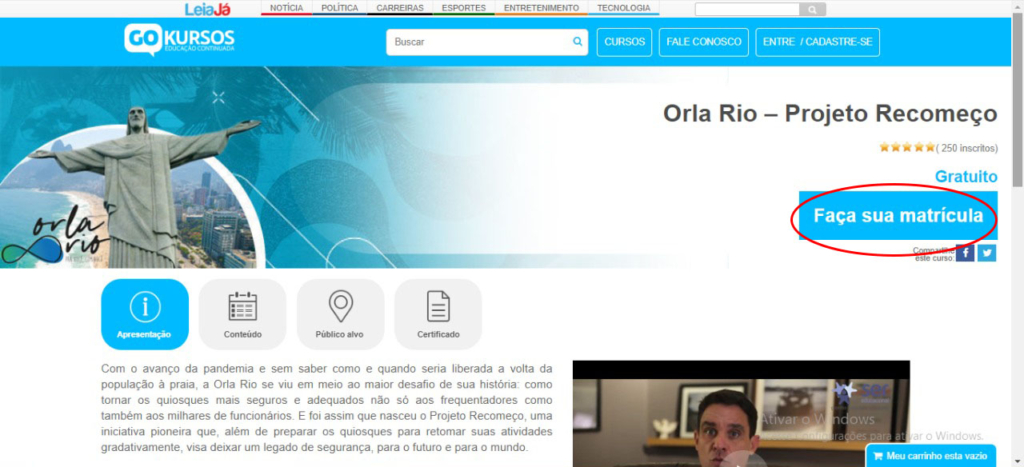This screenshot has width=1024, height=467.
Task: Open the ESPORTES menu item
Action: pyautogui.click(x=464, y=8)
